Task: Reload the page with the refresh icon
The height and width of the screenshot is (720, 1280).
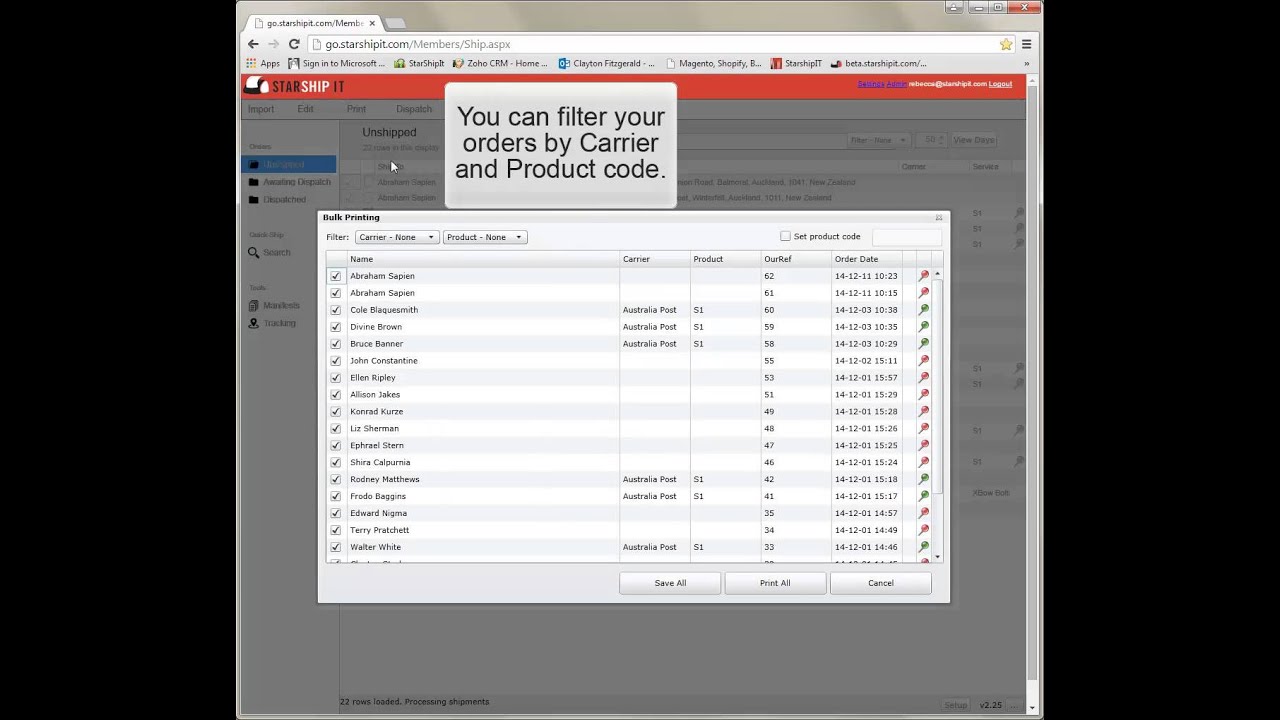Action: (294, 44)
